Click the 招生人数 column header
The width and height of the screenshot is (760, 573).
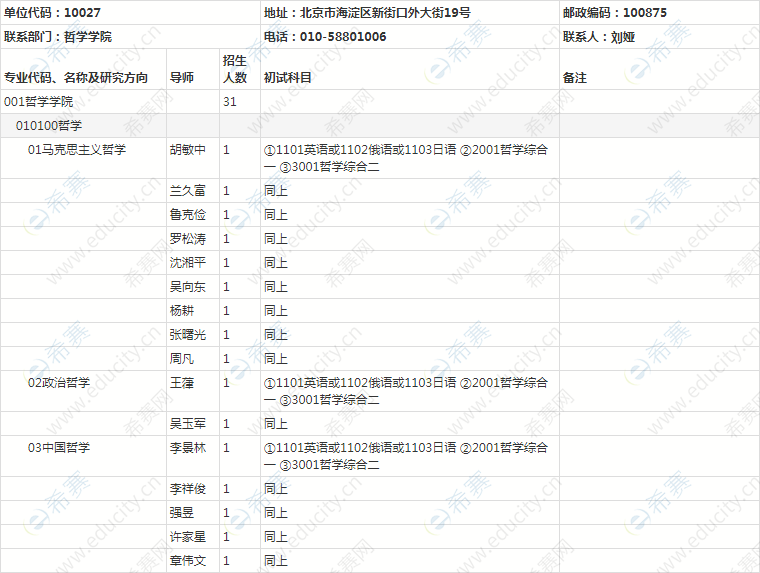(x=234, y=69)
